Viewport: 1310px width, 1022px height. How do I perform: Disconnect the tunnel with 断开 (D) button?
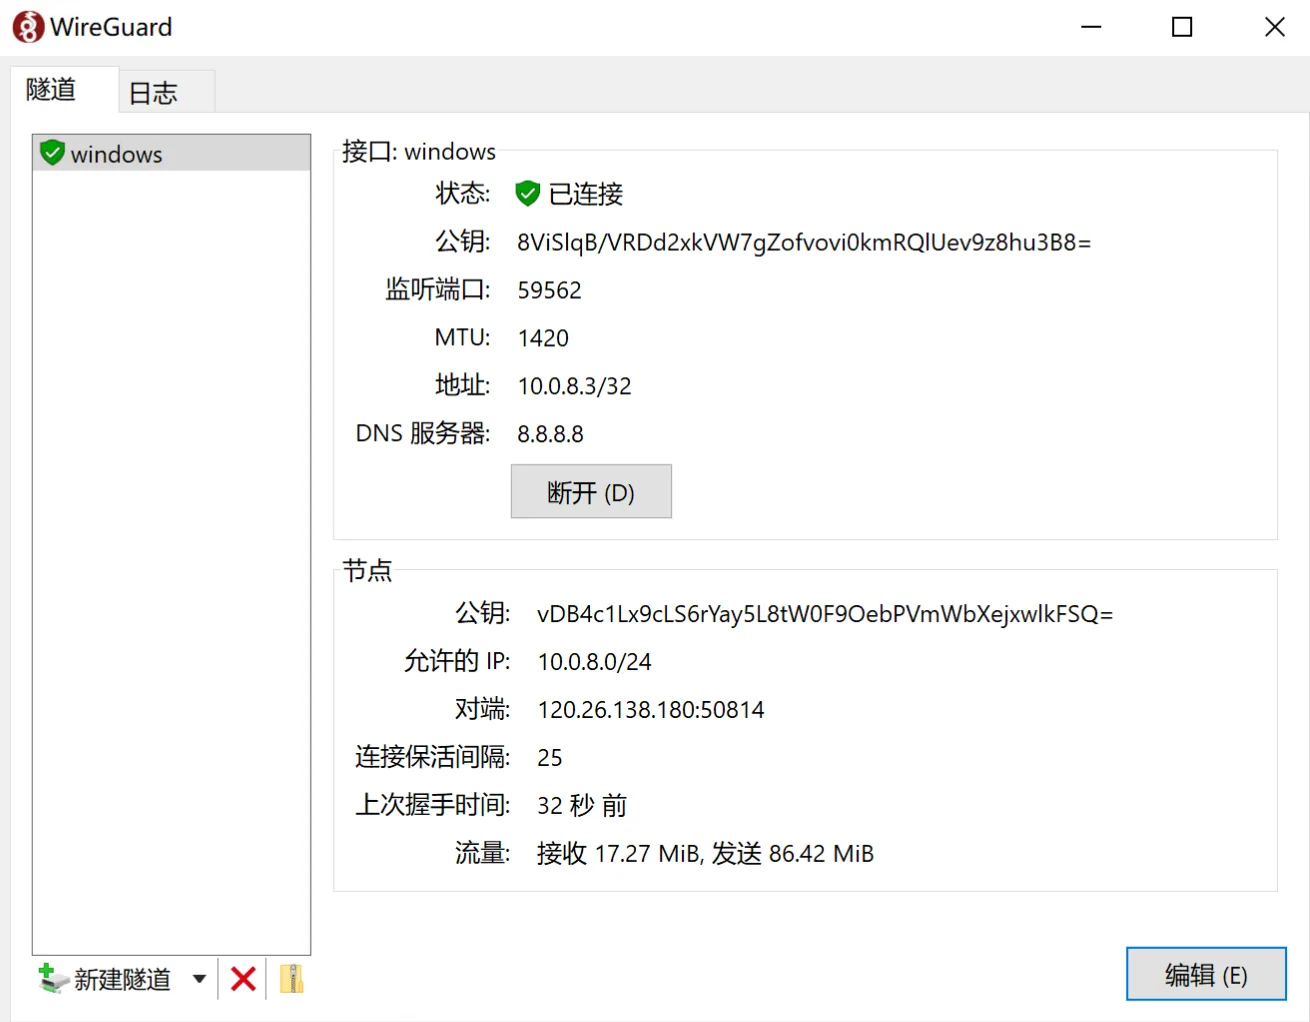tap(590, 492)
